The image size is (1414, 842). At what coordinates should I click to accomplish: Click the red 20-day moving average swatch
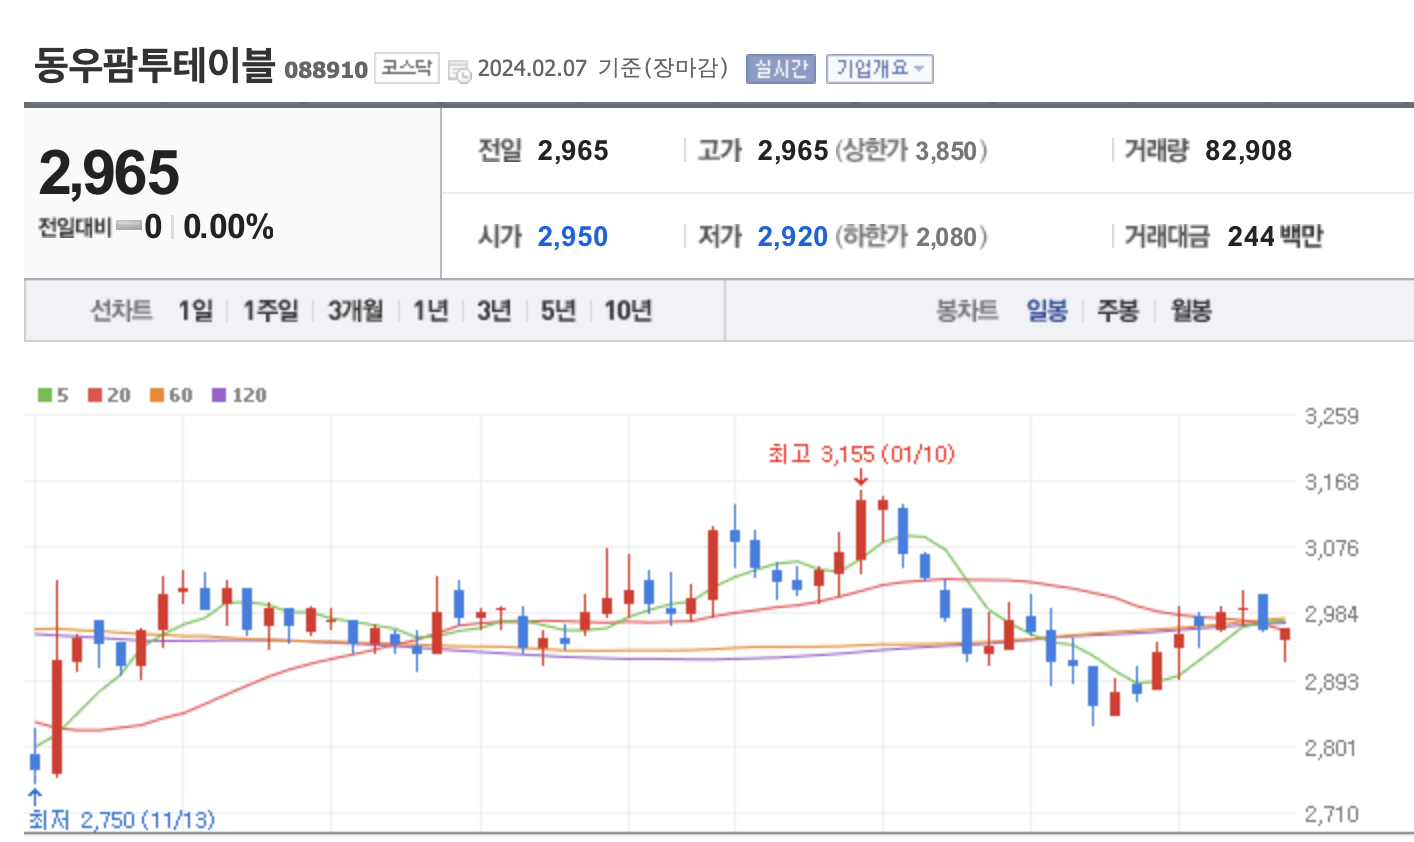pyautogui.click(x=95, y=395)
